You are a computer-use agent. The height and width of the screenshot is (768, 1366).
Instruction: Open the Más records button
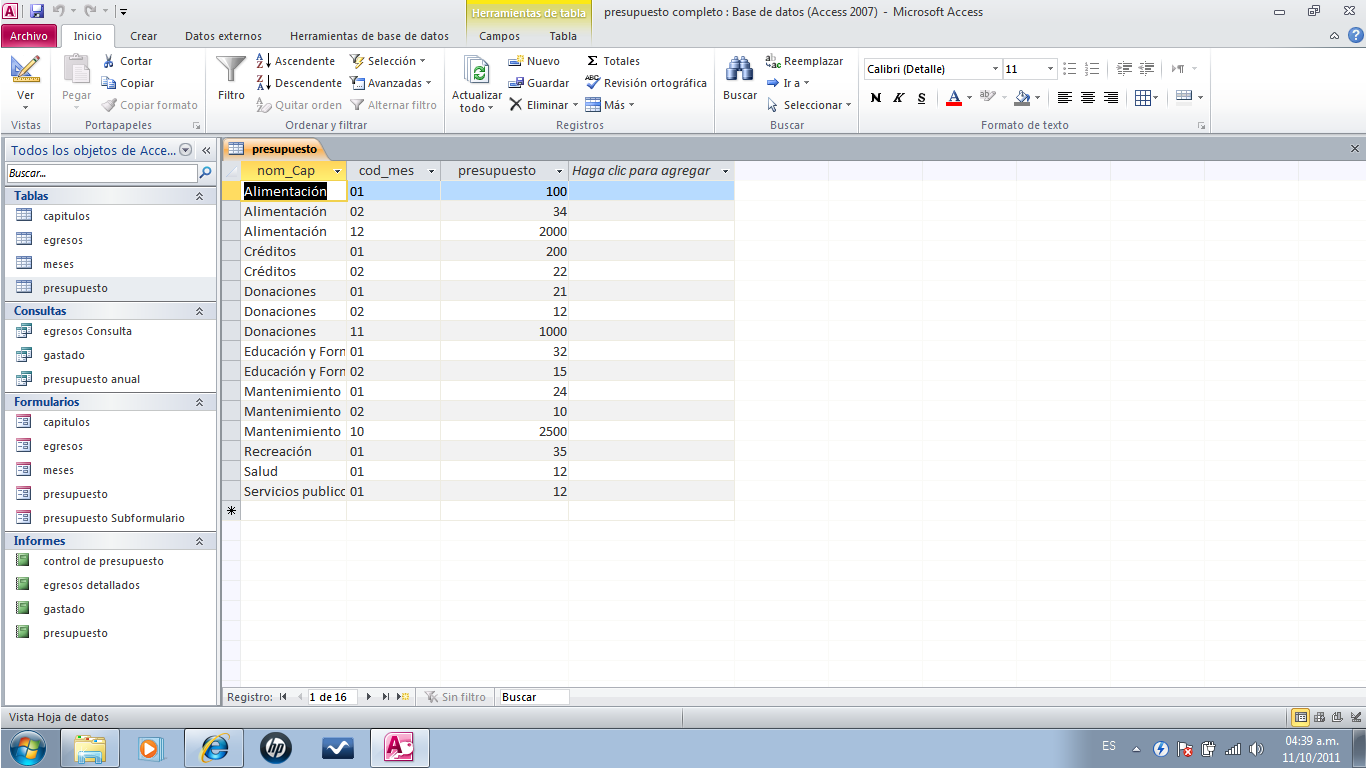tap(608, 105)
